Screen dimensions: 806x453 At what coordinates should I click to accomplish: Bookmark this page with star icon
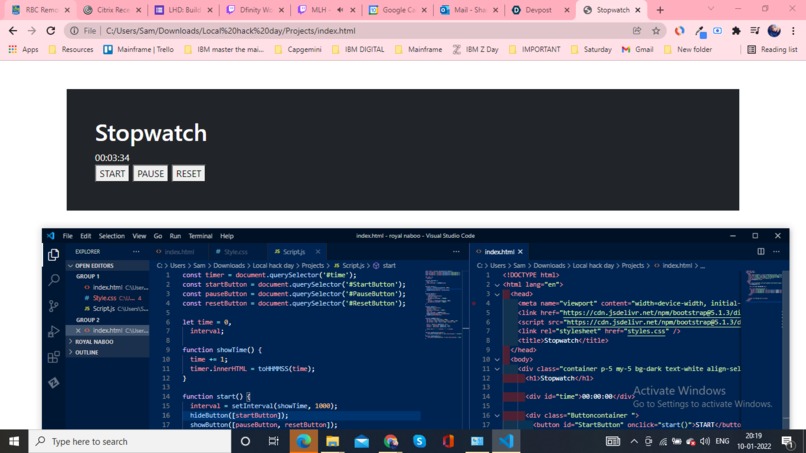[x=656, y=31]
